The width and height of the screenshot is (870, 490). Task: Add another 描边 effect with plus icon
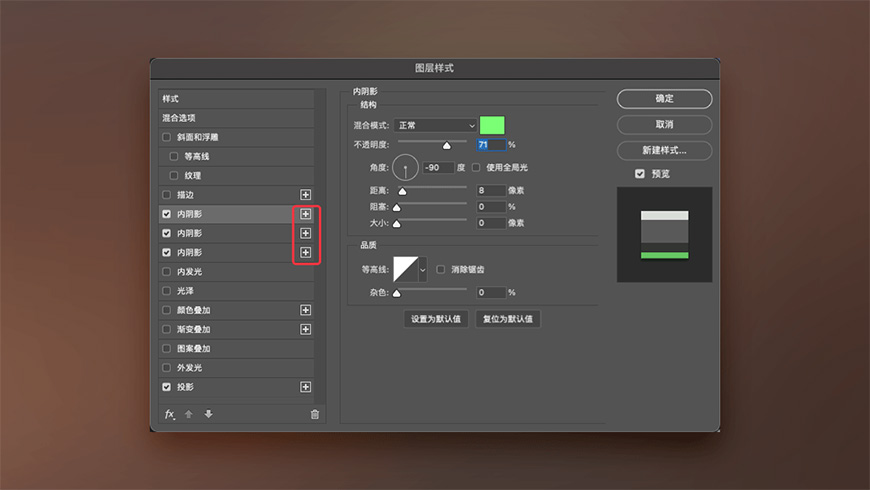tap(305, 195)
